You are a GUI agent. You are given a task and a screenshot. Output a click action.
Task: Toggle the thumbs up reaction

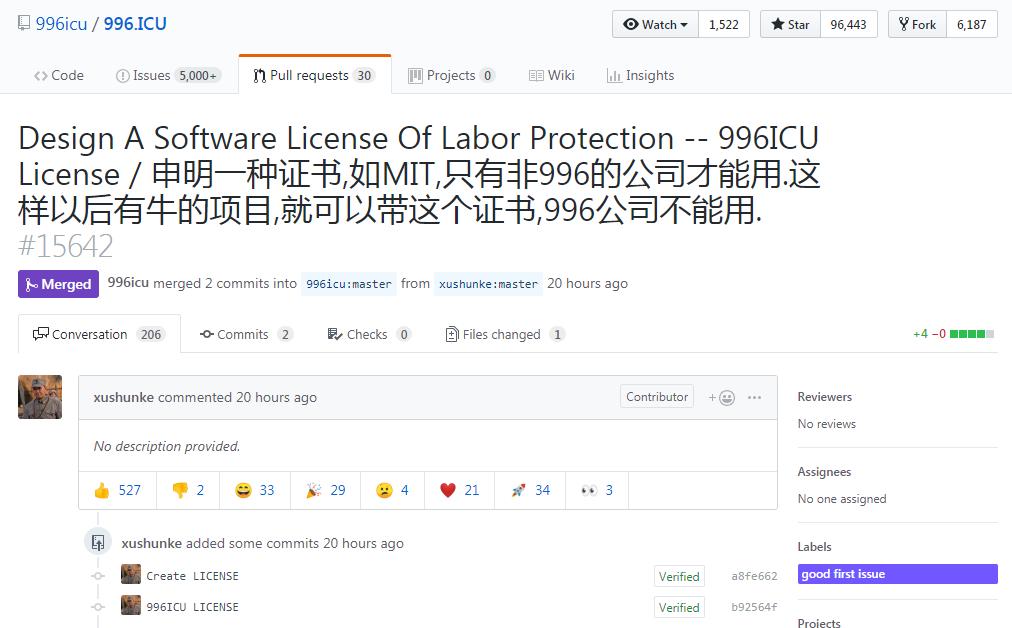coord(117,490)
